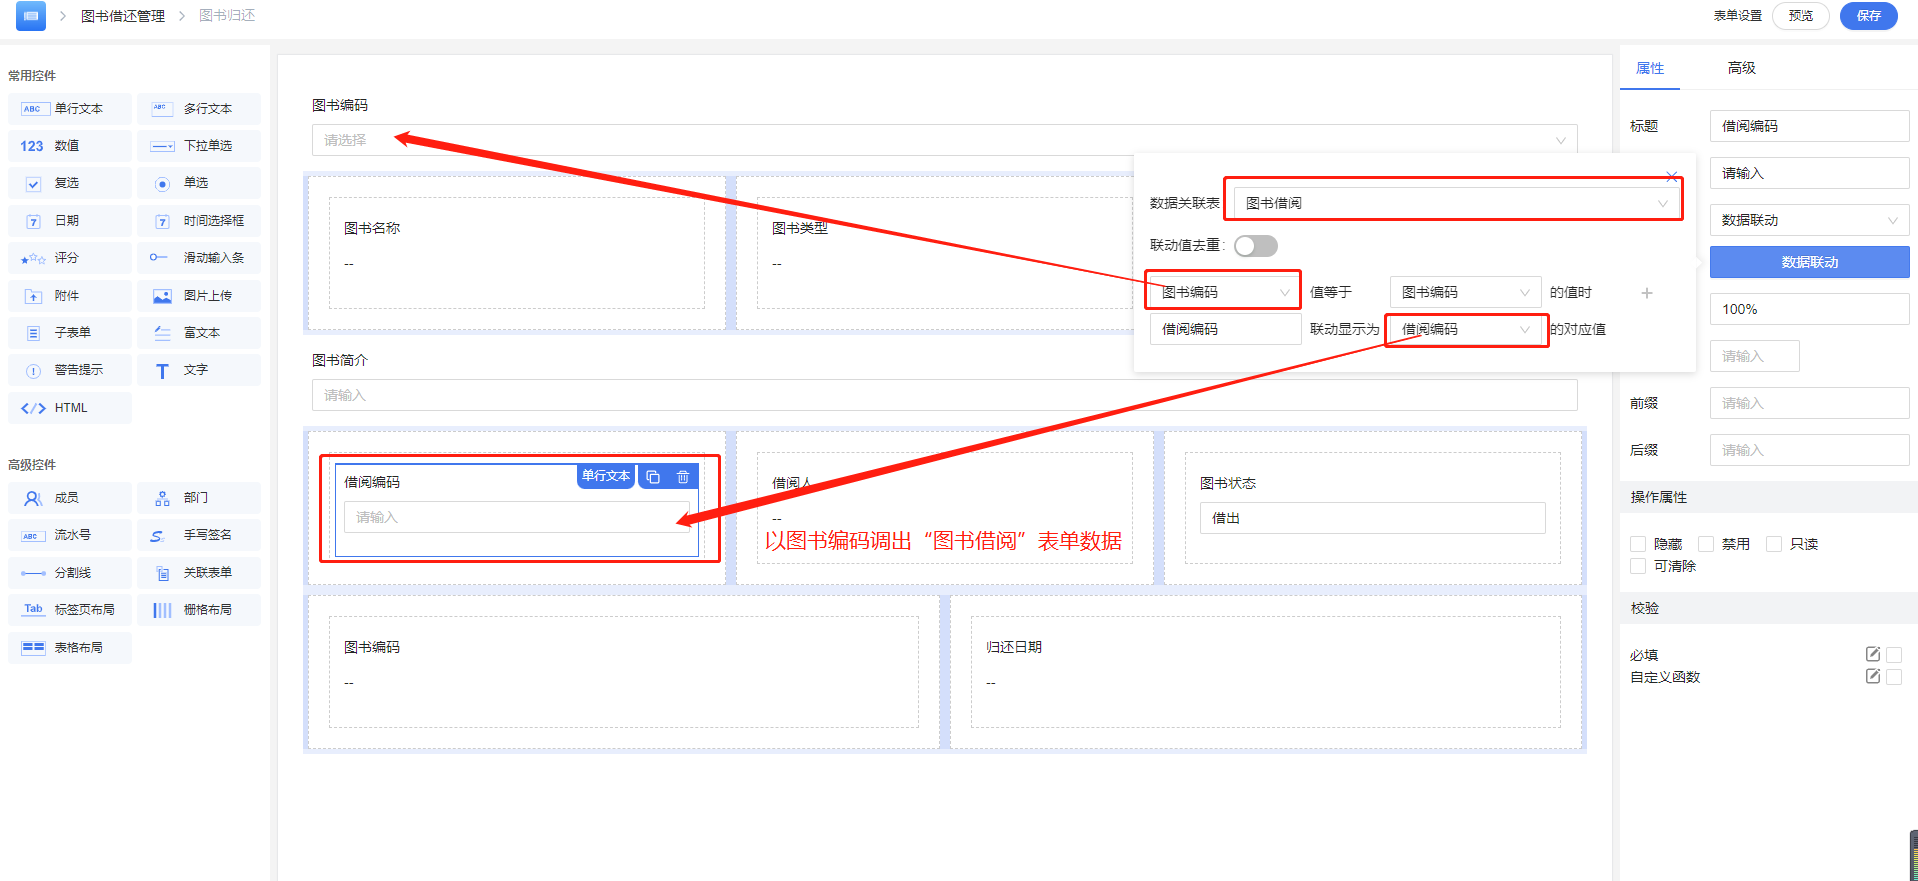Open the 数据关联表 图书借阅 dropdown
Screen dimensions: 1918x881
(1456, 203)
